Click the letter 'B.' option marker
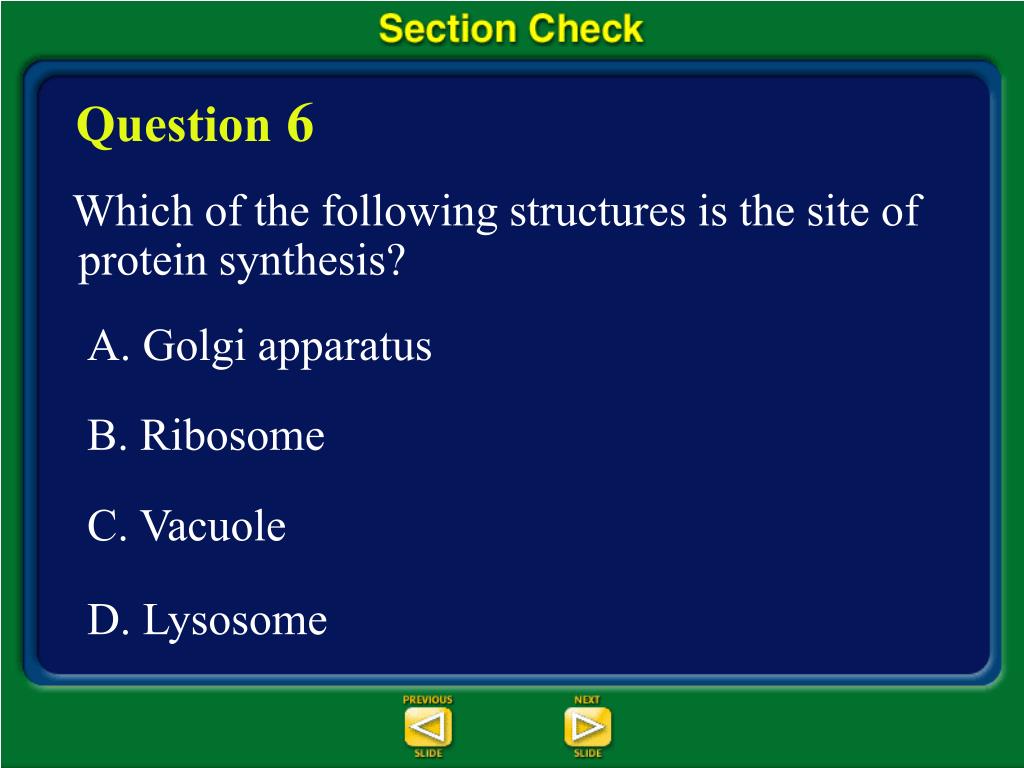The width and height of the screenshot is (1024, 768). (107, 435)
